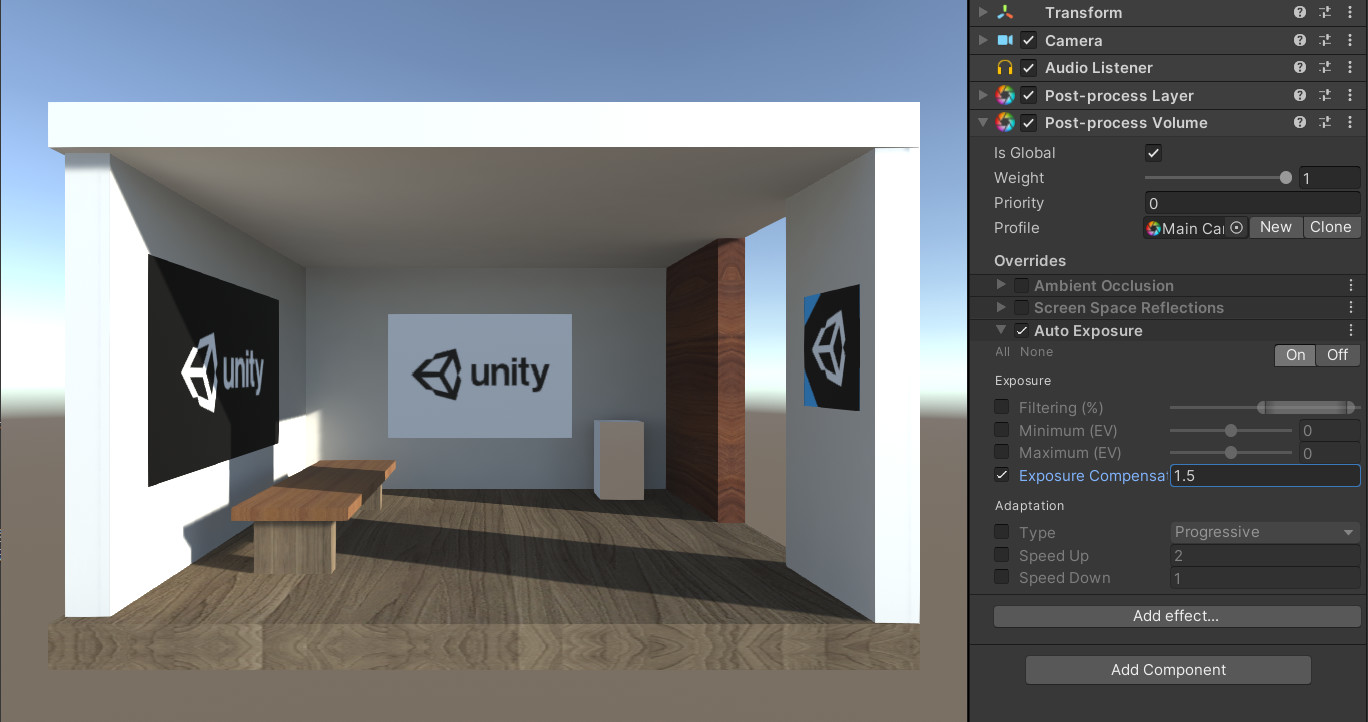
Task: Open Ambient Occlusion override options menu
Action: coord(1351,286)
